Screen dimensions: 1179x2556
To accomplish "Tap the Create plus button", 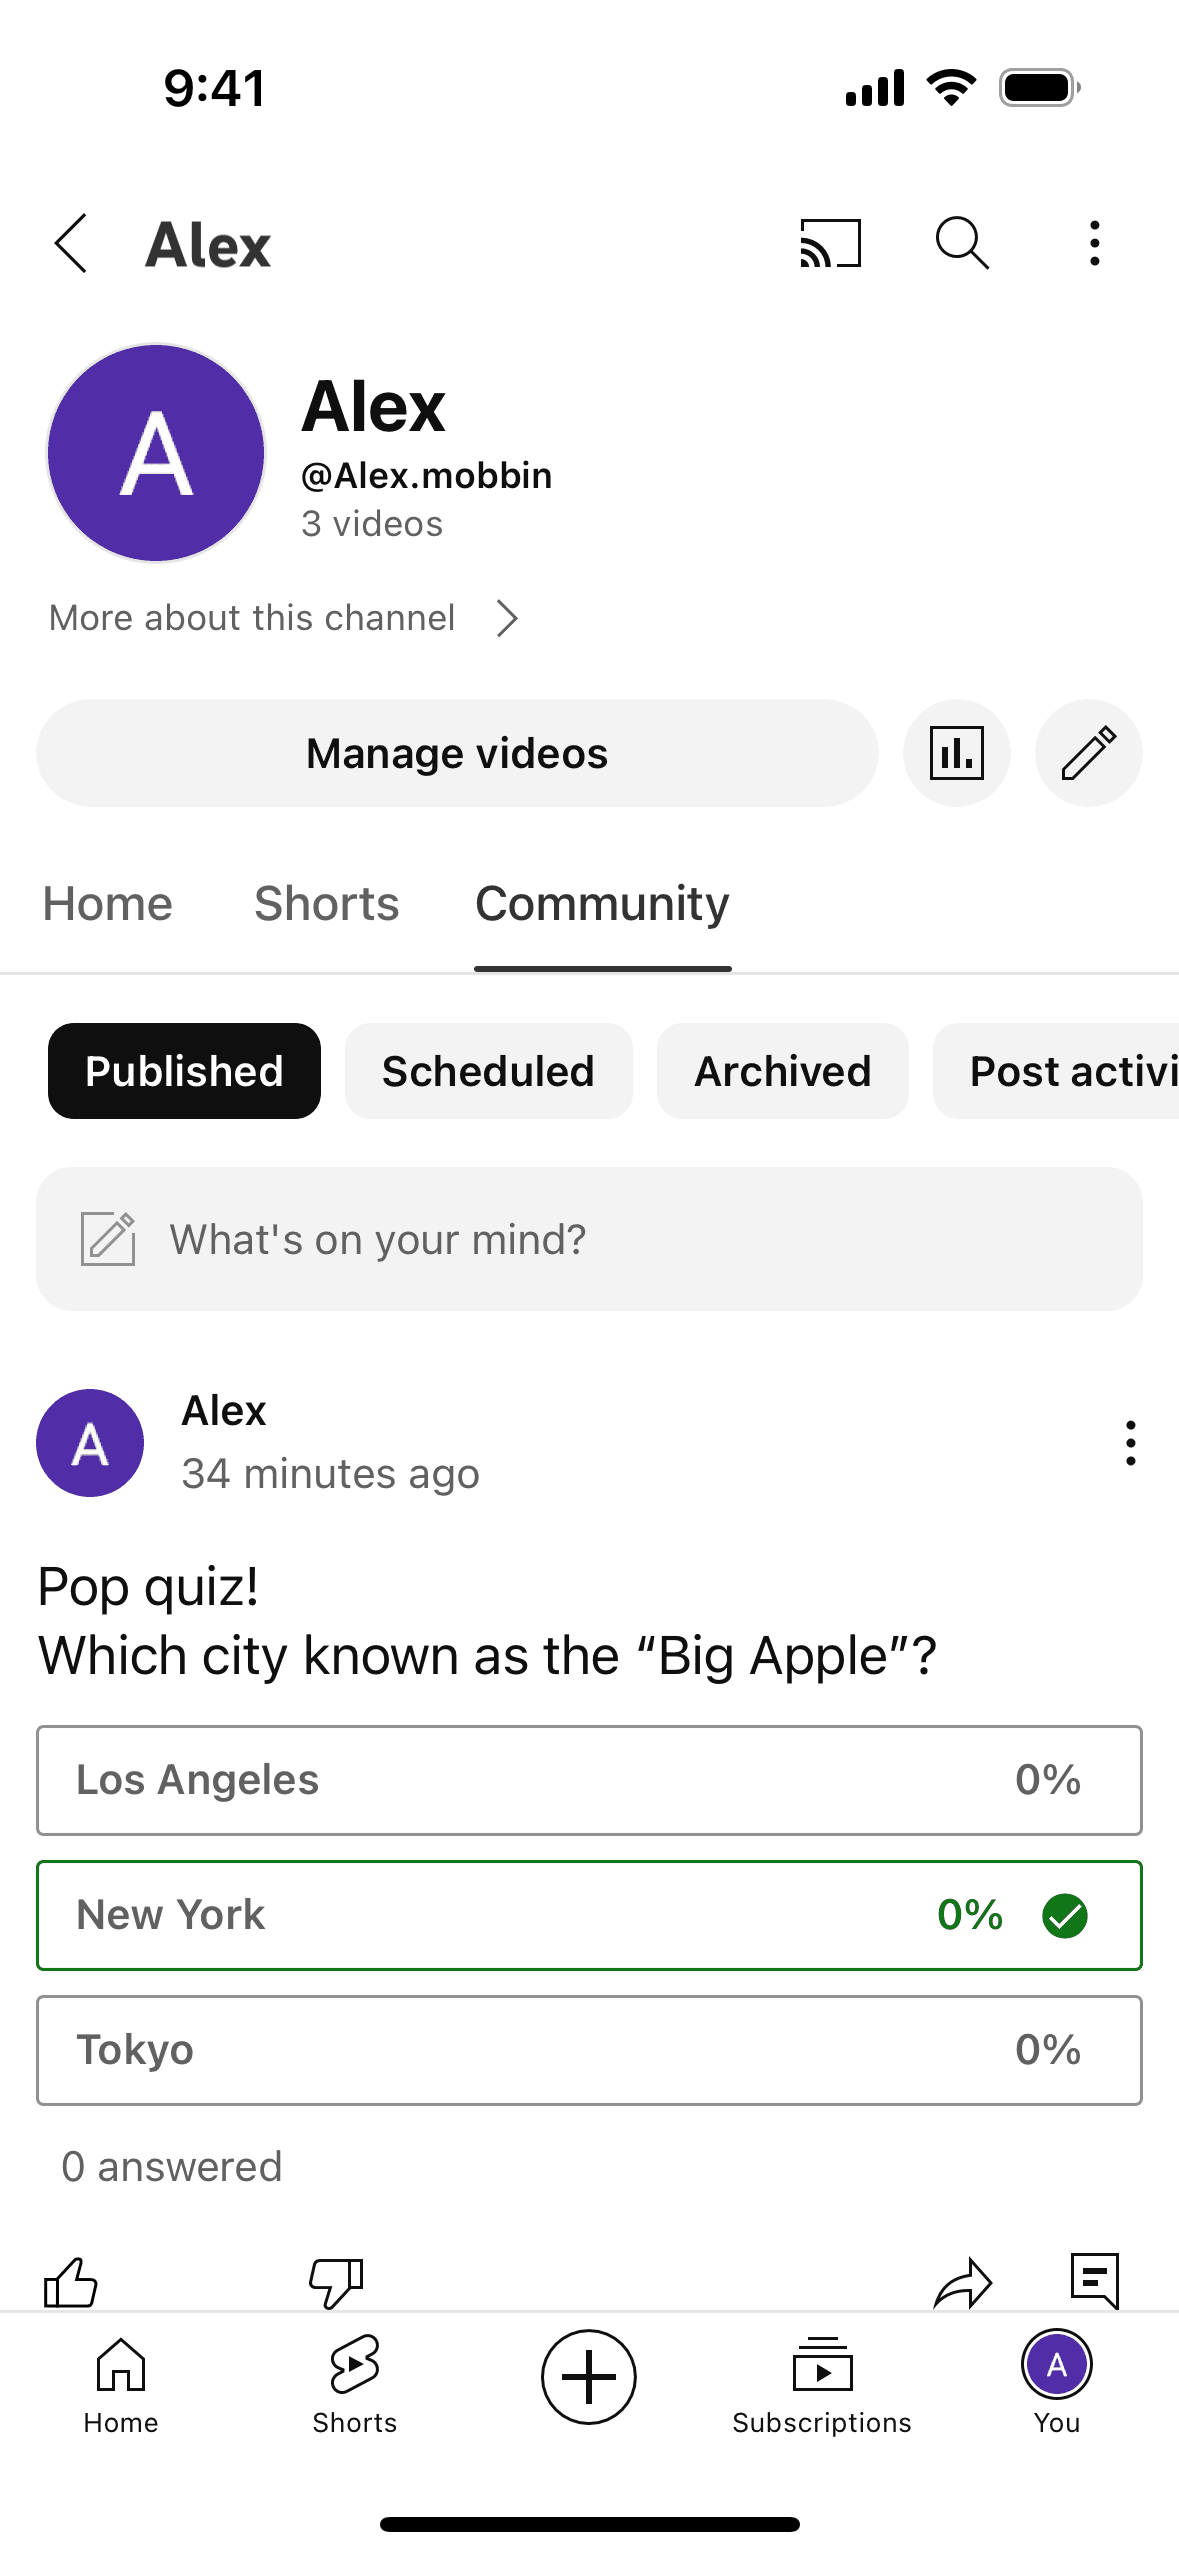I will [589, 2377].
